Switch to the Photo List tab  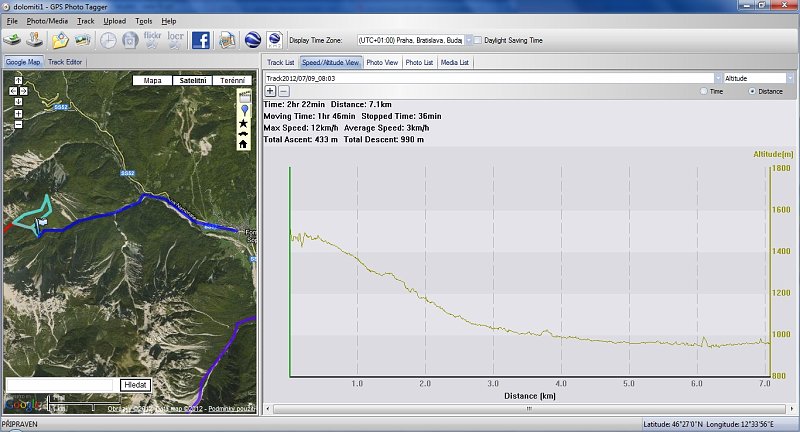[419, 62]
